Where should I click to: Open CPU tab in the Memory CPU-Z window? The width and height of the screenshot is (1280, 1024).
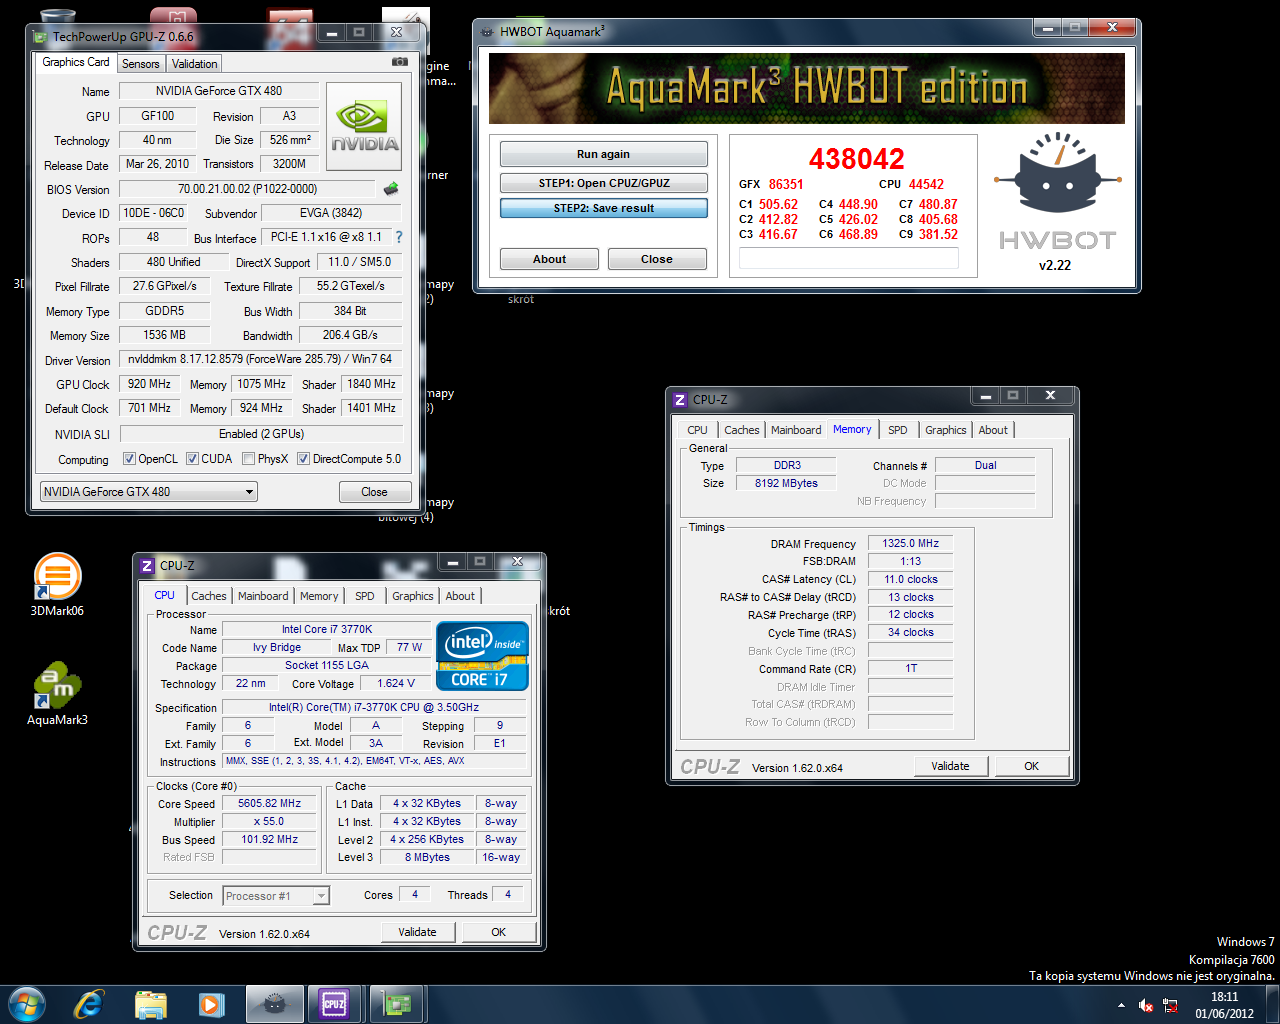pos(697,430)
